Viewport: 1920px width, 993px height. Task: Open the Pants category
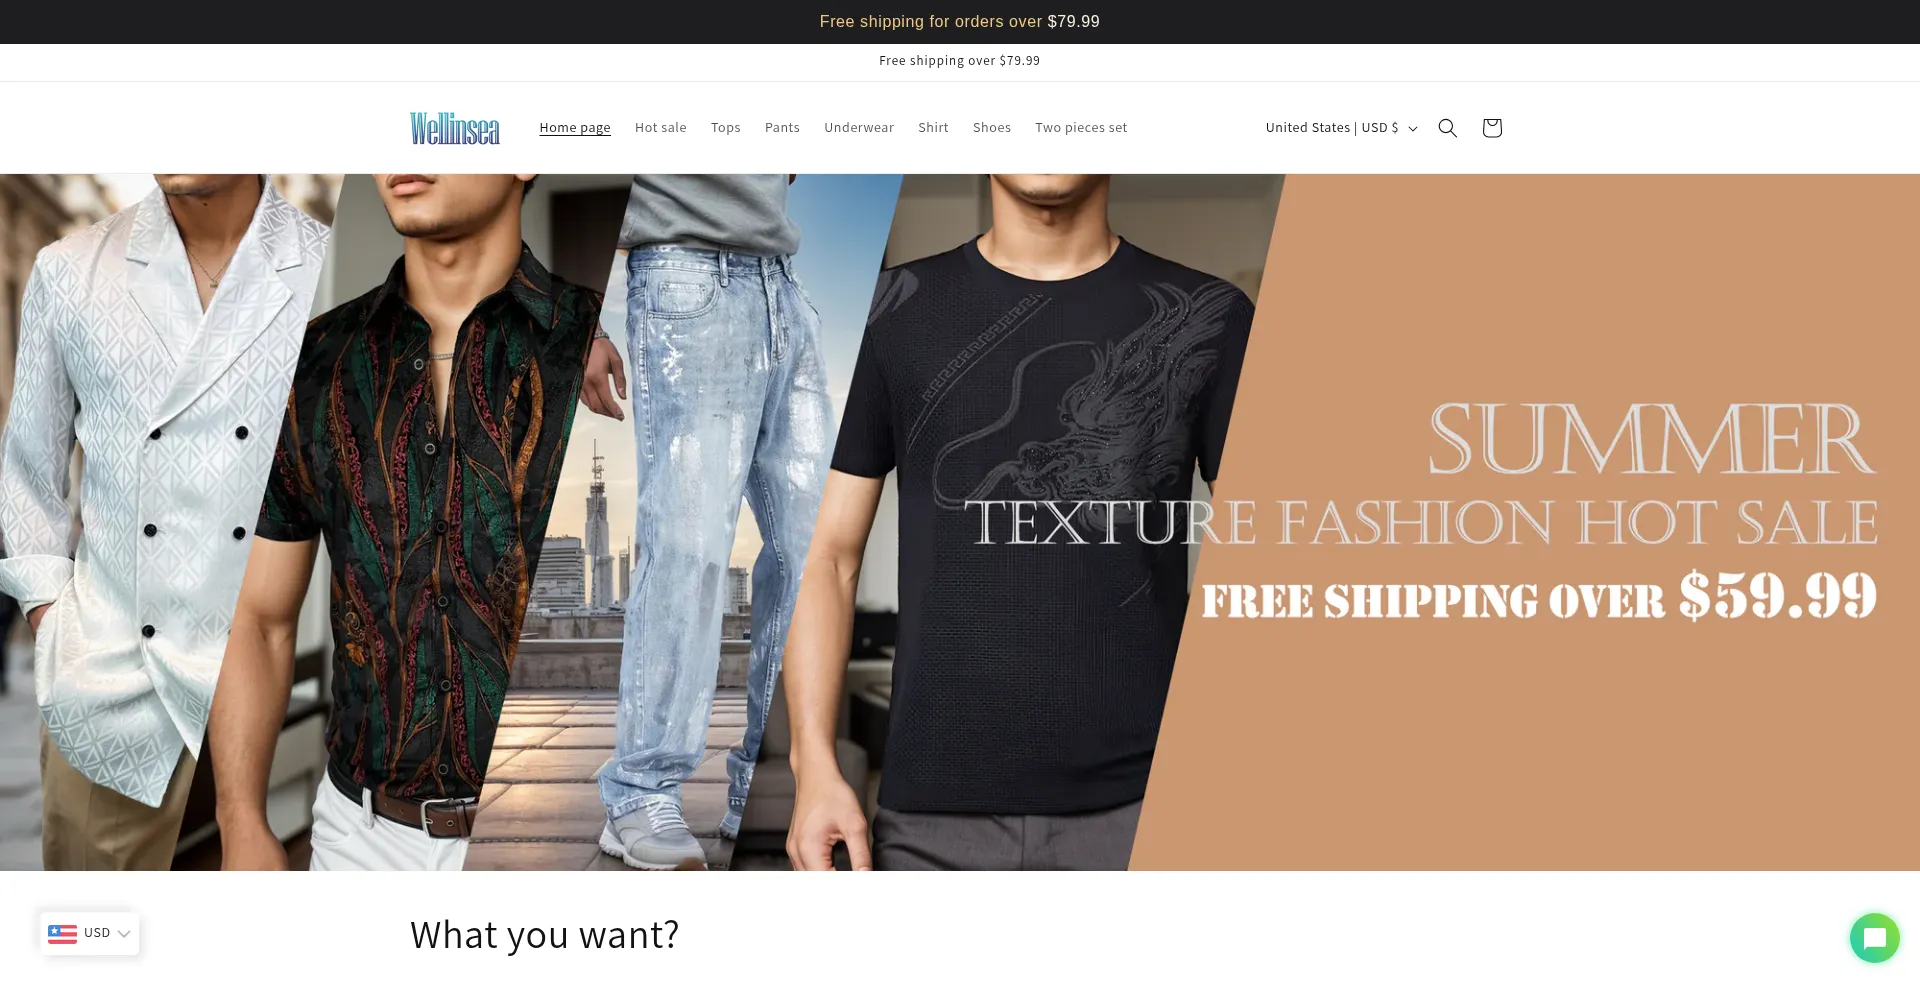pyautogui.click(x=782, y=128)
